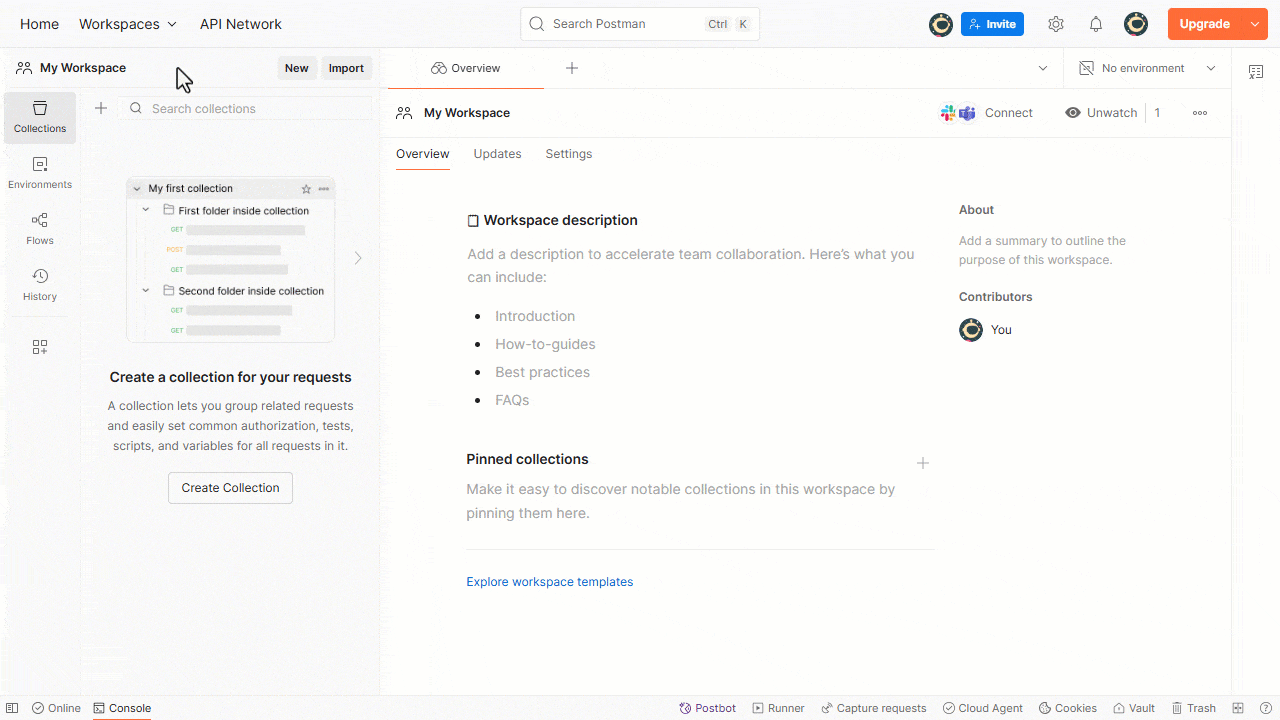Open the Upgrade button dropdown arrow
This screenshot has width=1280, height=720.
coord(1255,24)
